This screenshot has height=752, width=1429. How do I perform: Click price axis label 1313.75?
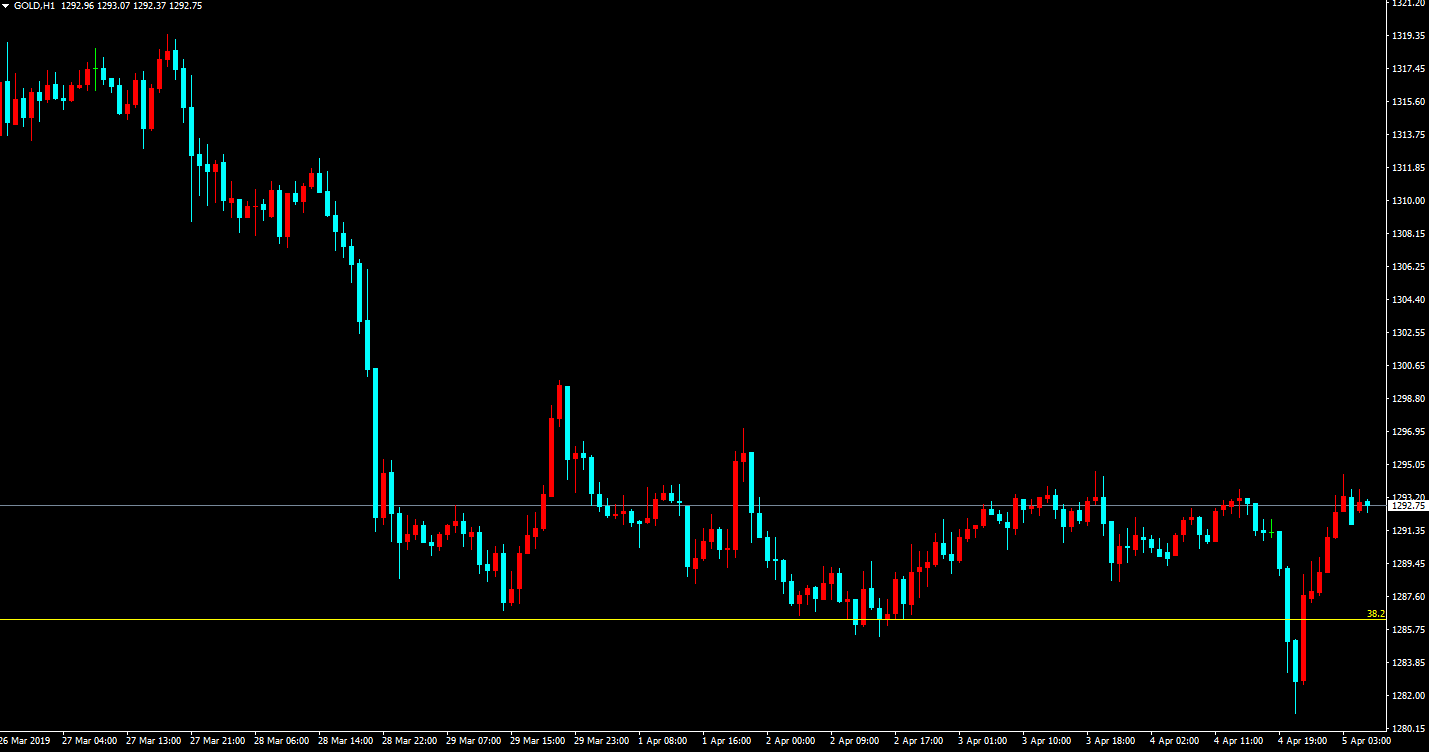coord(1407,134)
